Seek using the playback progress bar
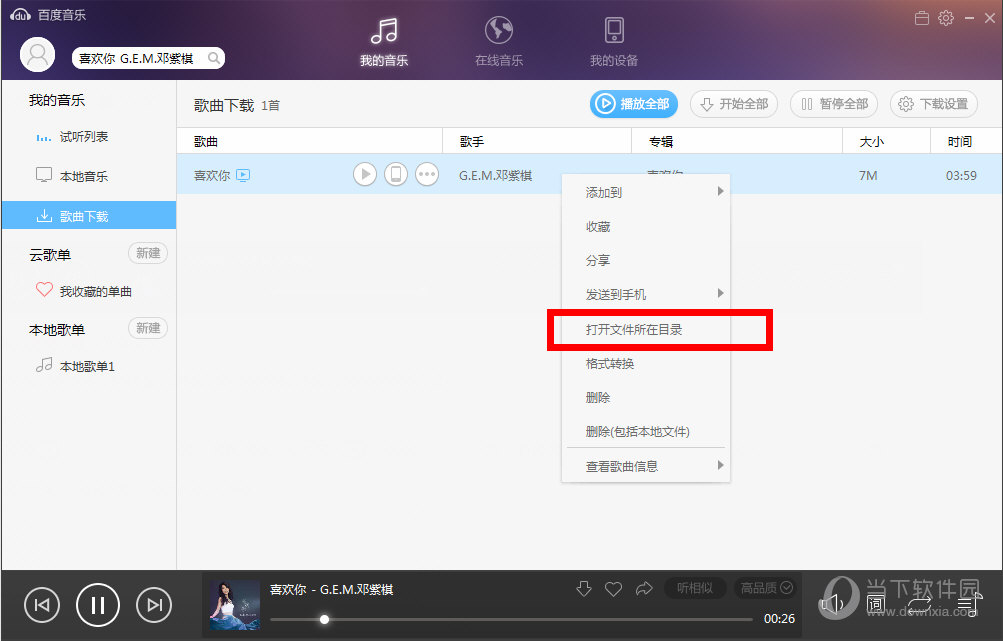Screen dimensions: 1003x641 pyautogui.click(x=500, y=618)
